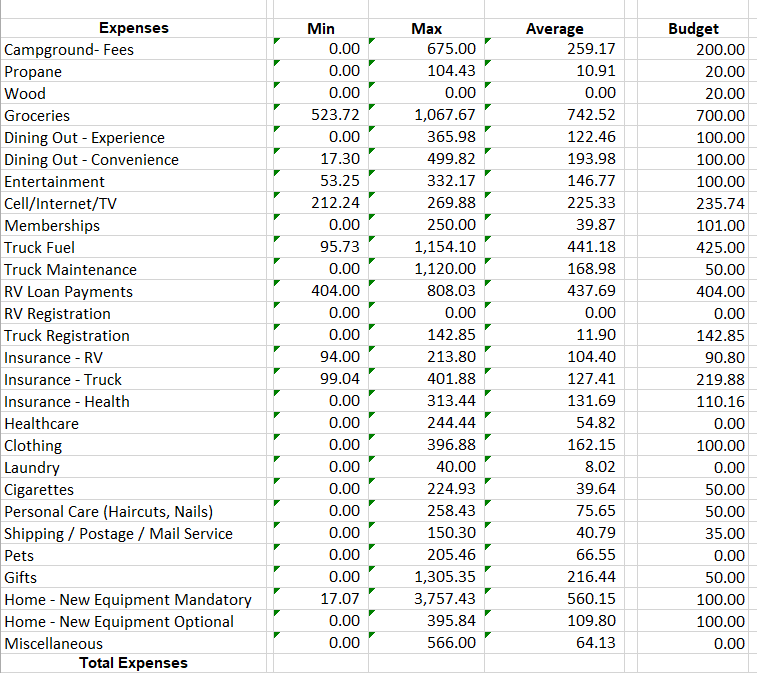The image size is (757, 673).
Task: Select Entertainment min value 53.25
Action: point(340,181)
